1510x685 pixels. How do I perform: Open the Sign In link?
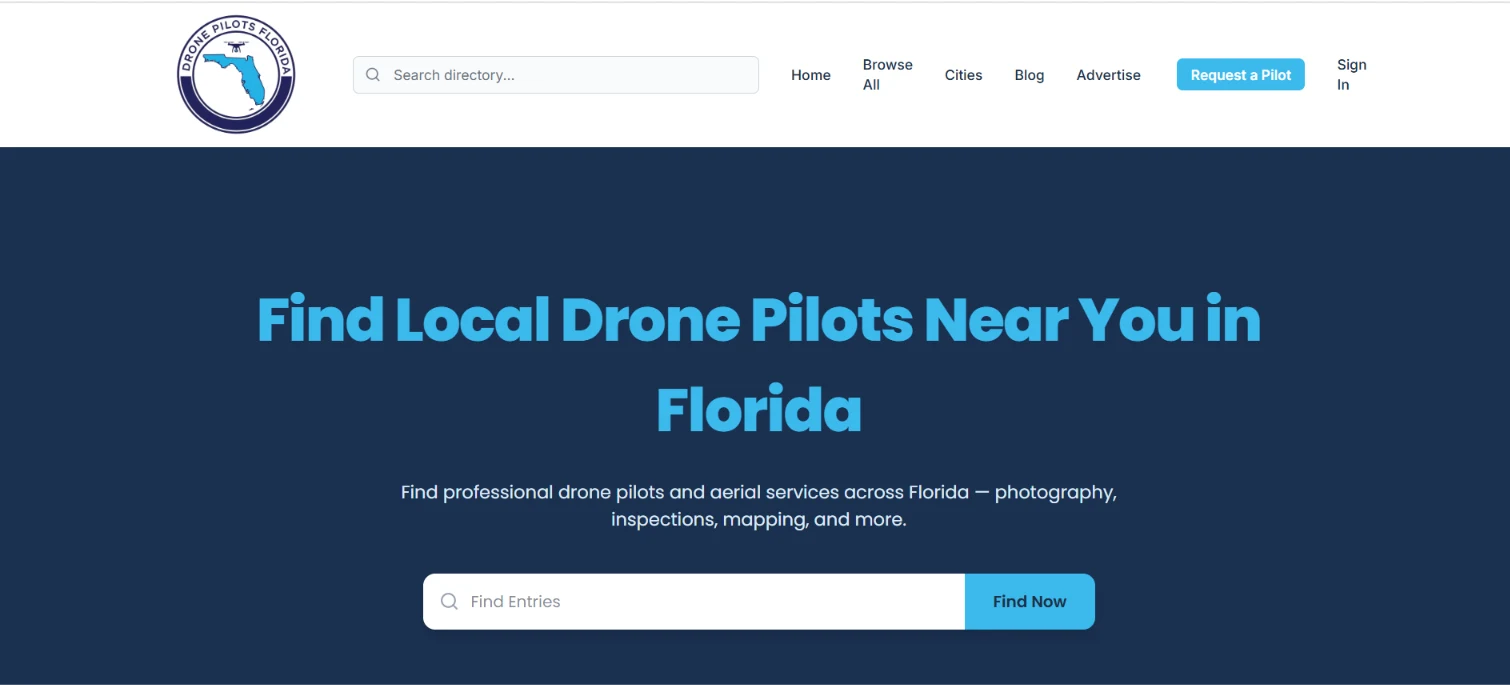pos(1352,75)
